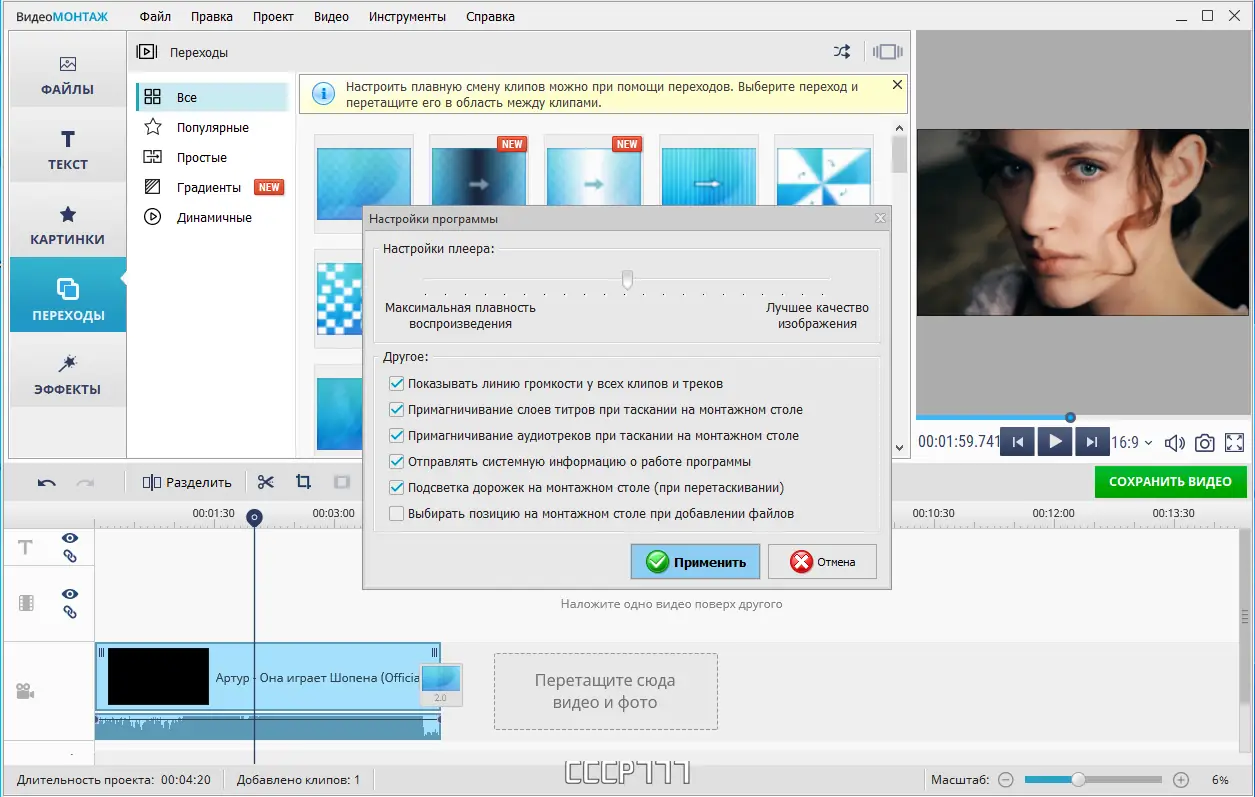Open the Инструменты menu

coord(407,17)
